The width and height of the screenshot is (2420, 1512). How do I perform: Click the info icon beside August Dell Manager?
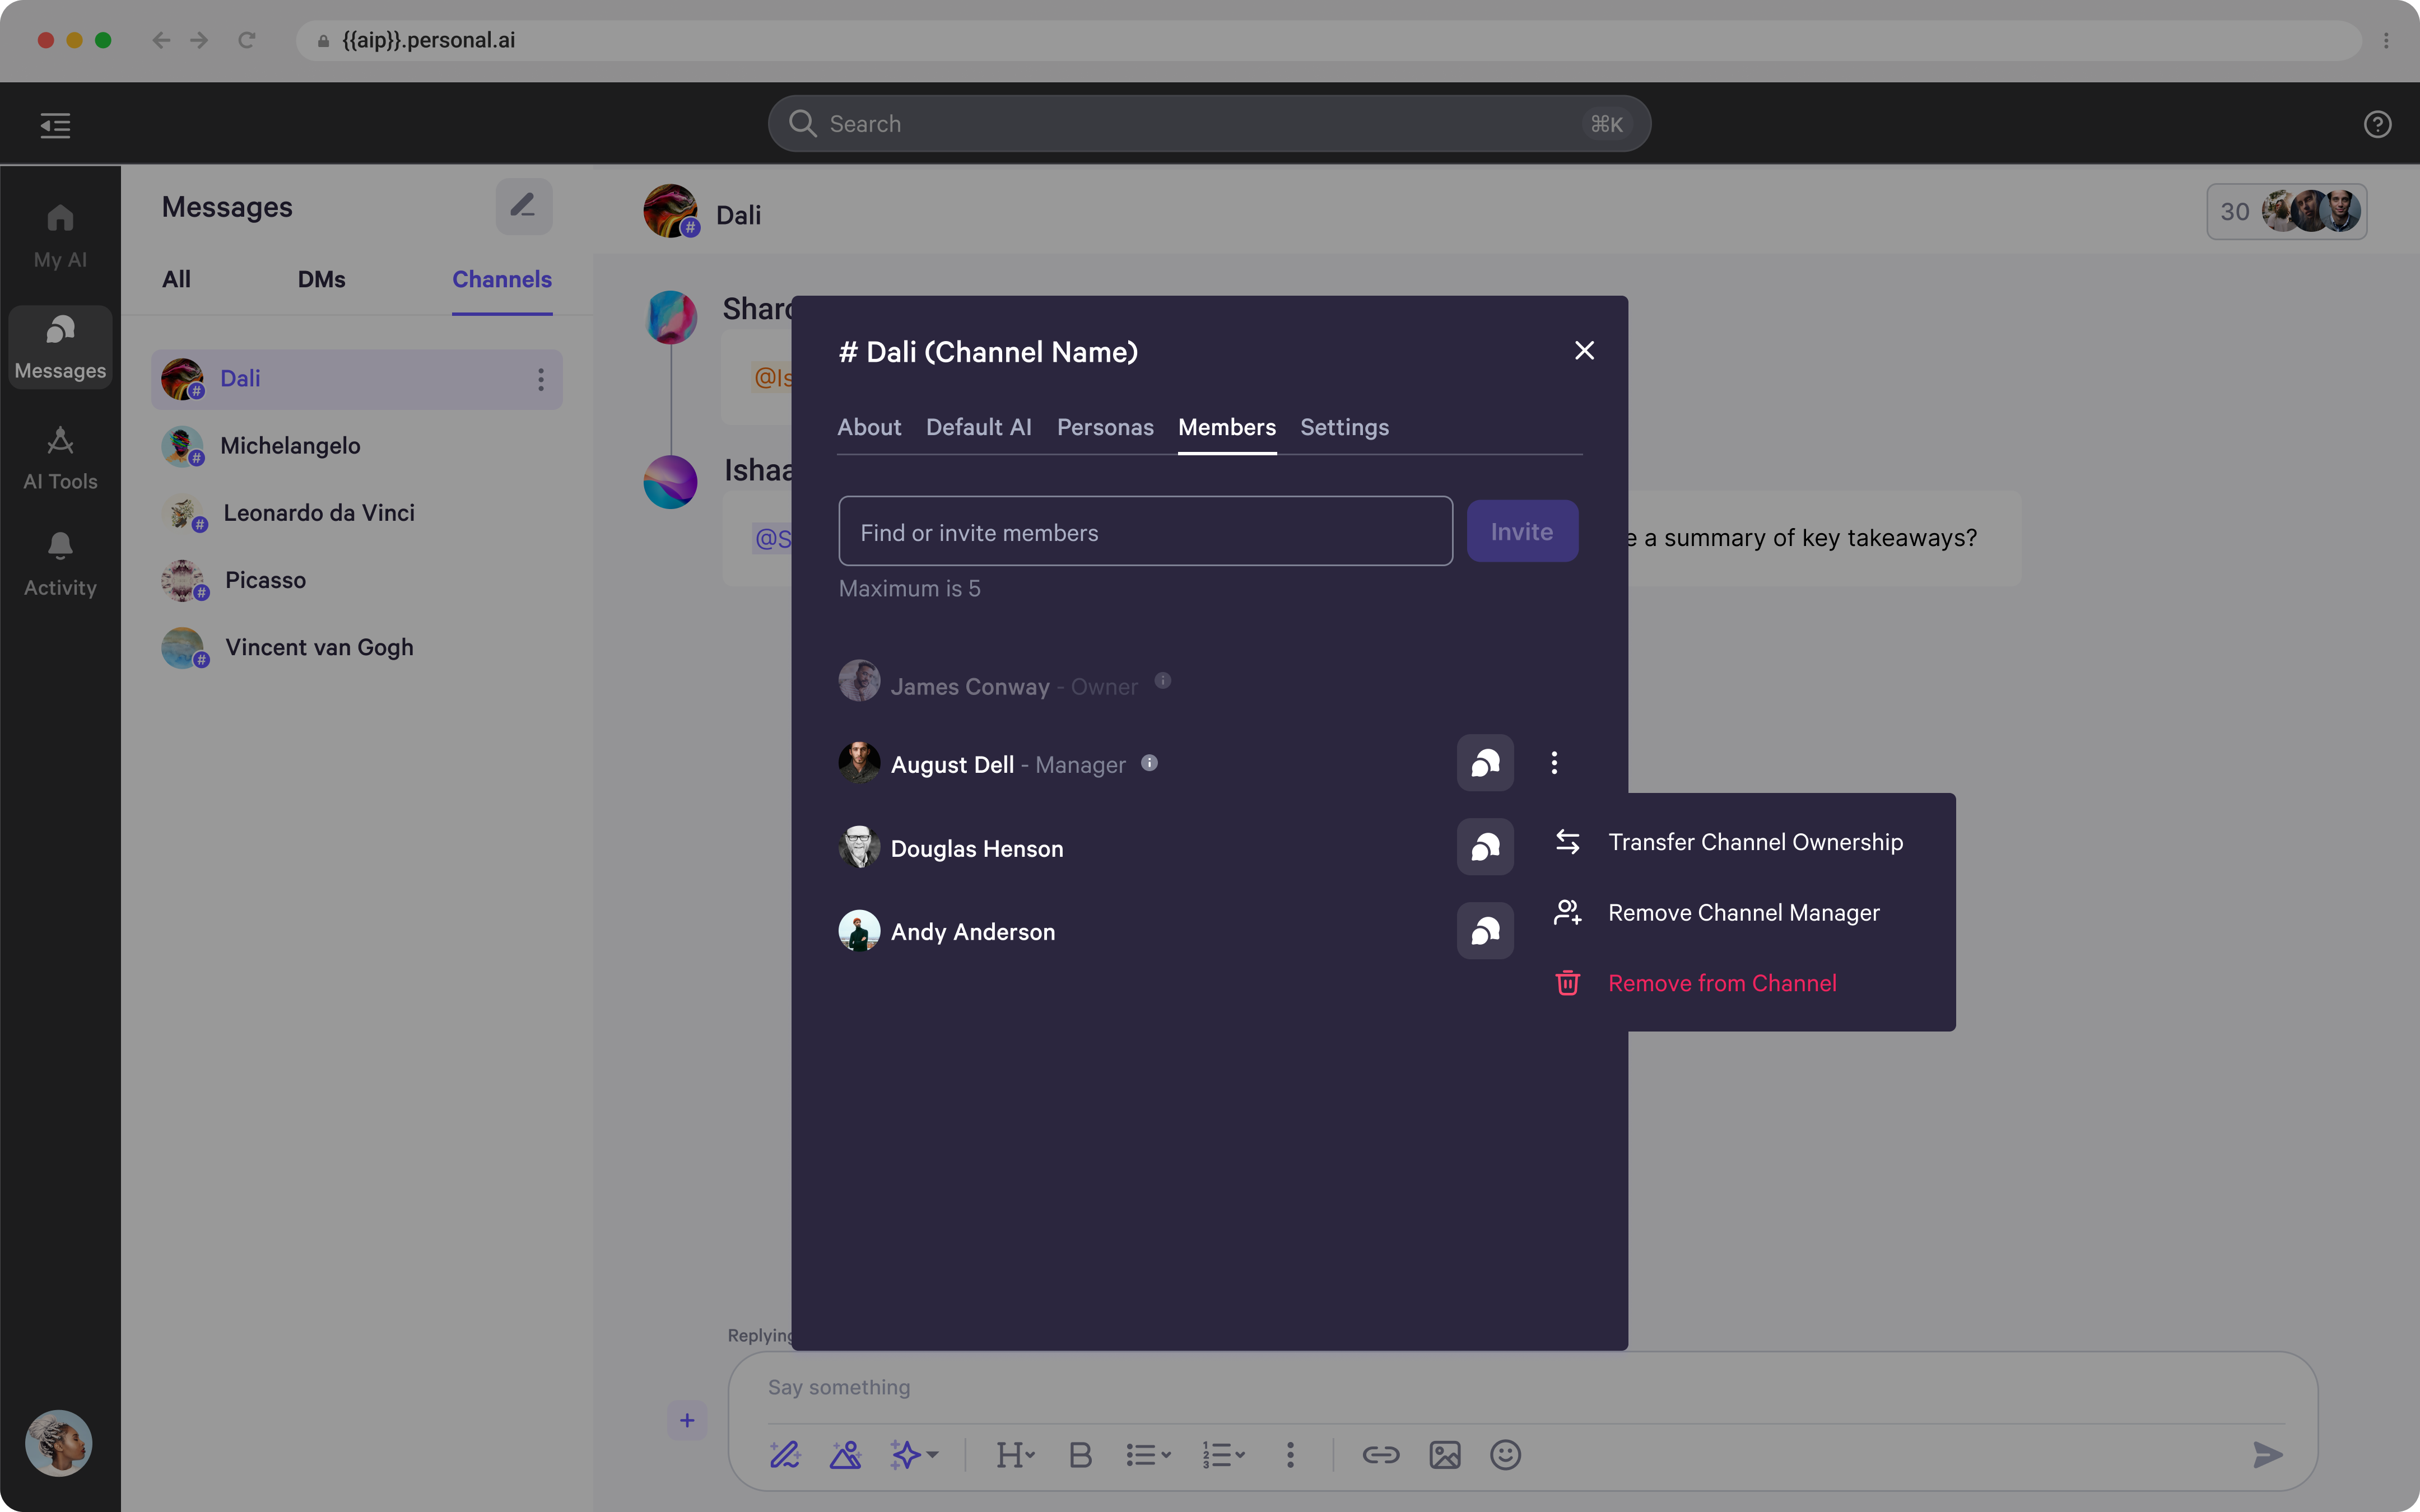point(1150,763)
